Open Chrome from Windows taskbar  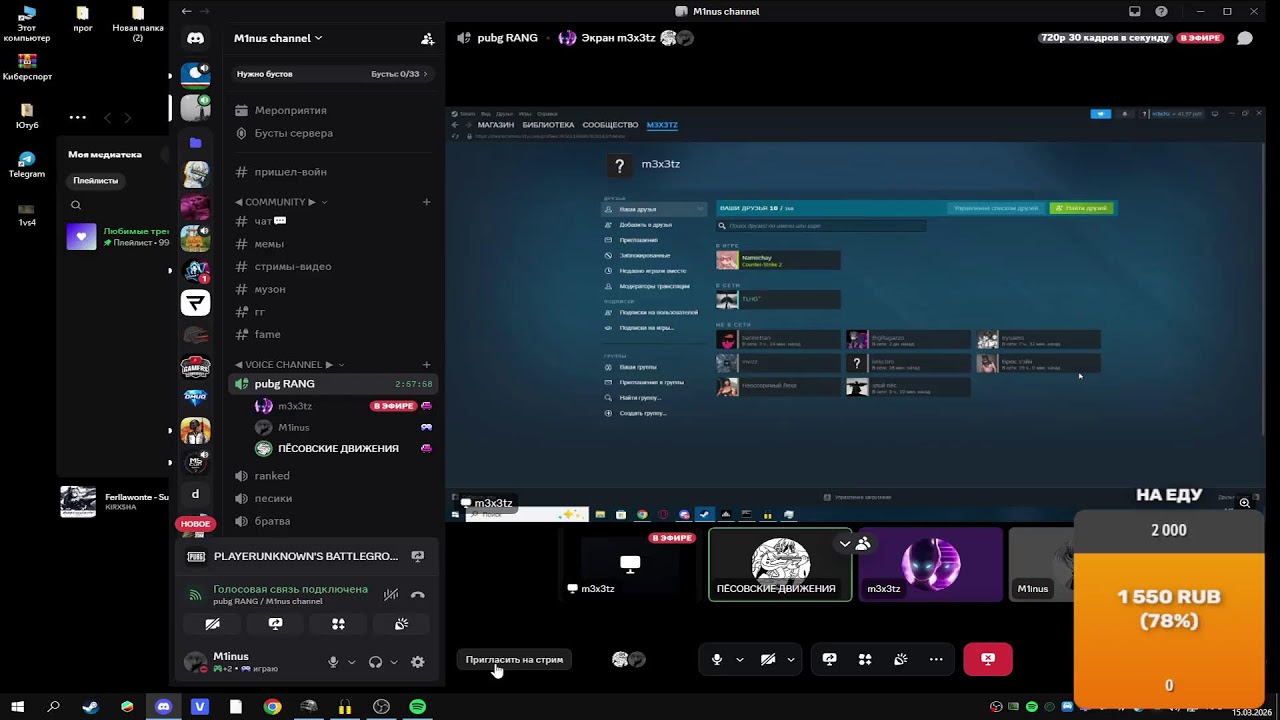click(x=272, y=707)
